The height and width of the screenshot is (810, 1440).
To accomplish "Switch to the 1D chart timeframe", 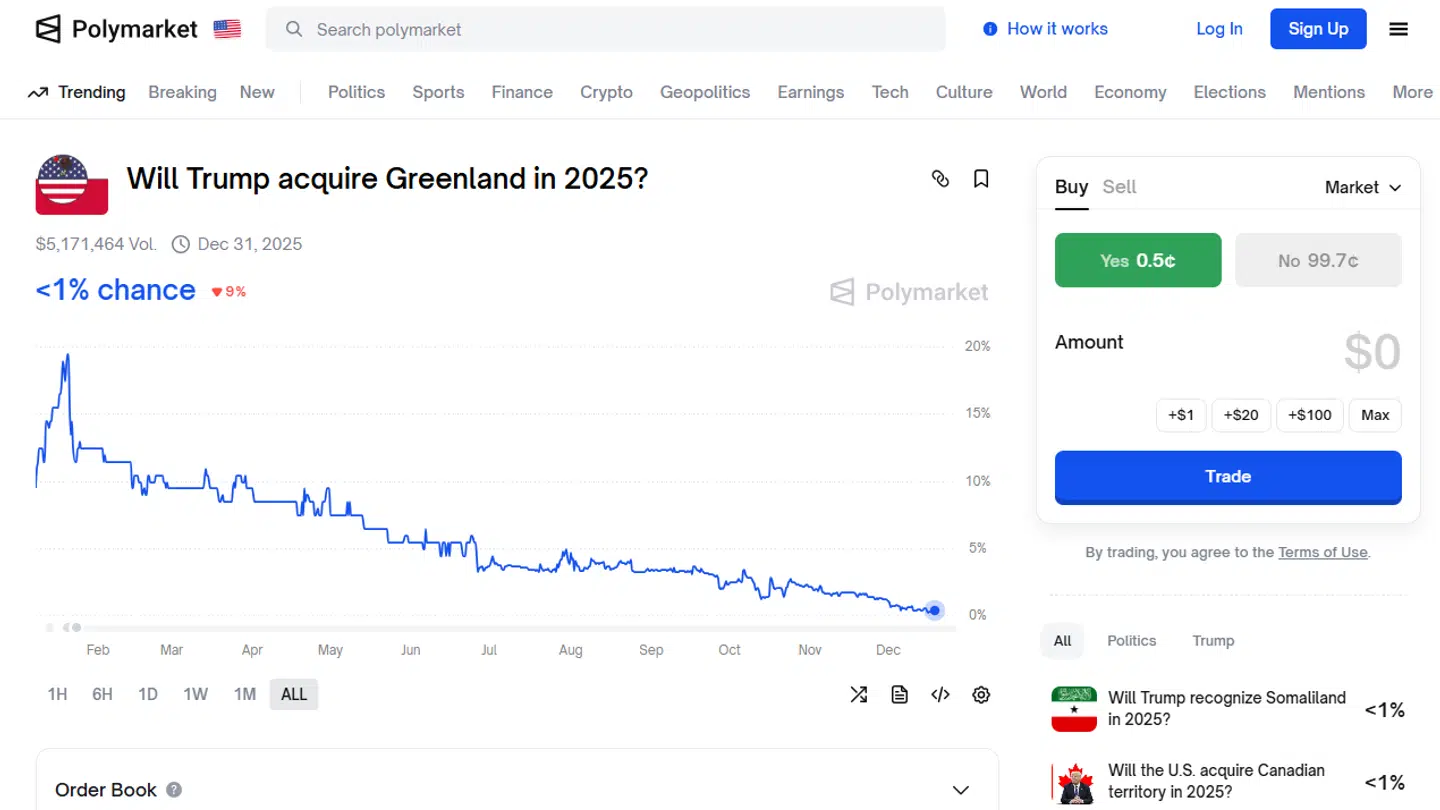I will (x=148, y=694).
